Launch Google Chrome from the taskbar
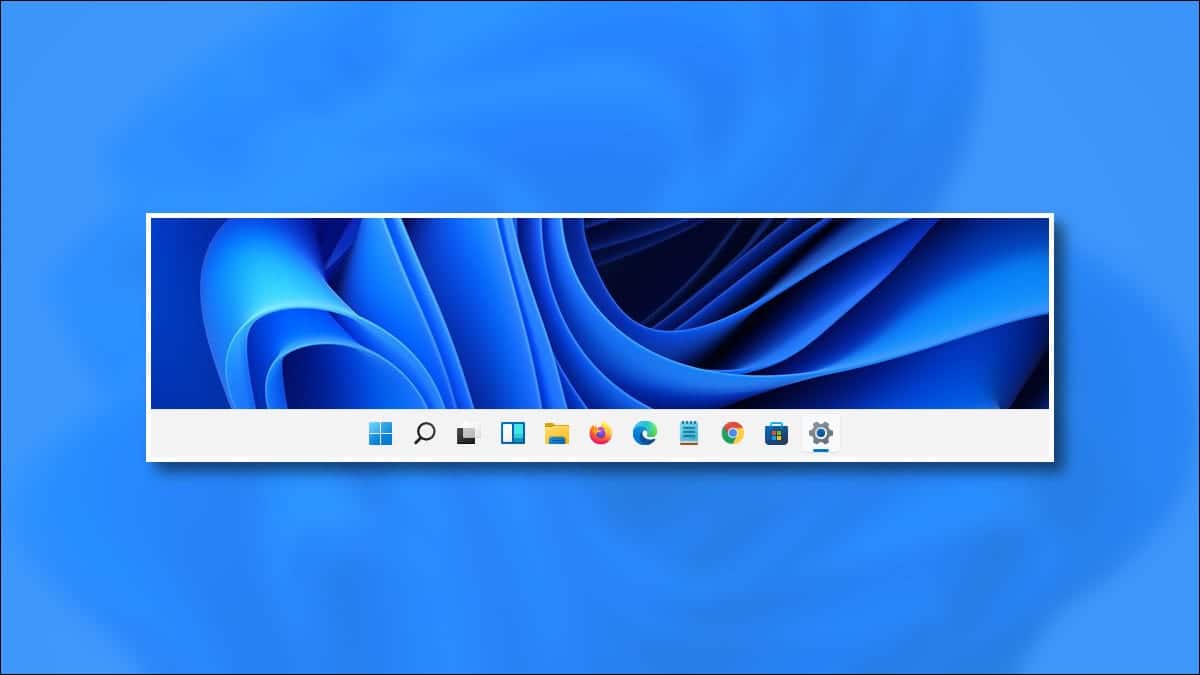This screenshot has width=1200, height=675. (x=733, y=433)
